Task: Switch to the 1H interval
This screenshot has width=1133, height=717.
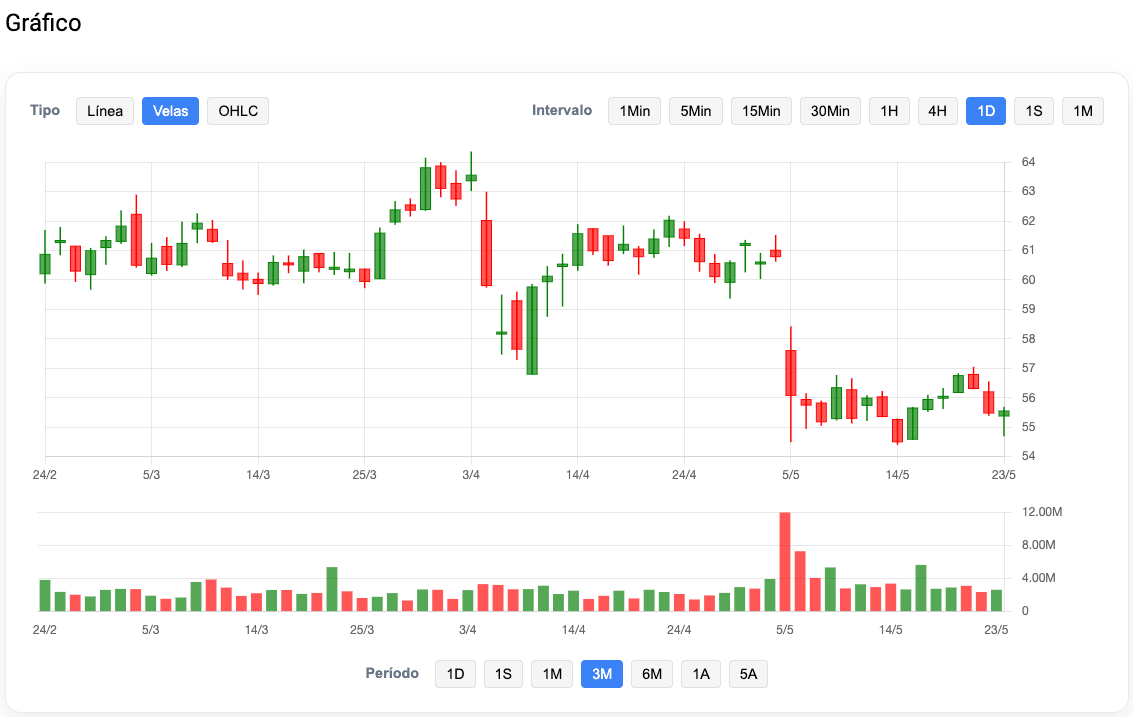Action: pyautogui.click(x=889, y=110)
